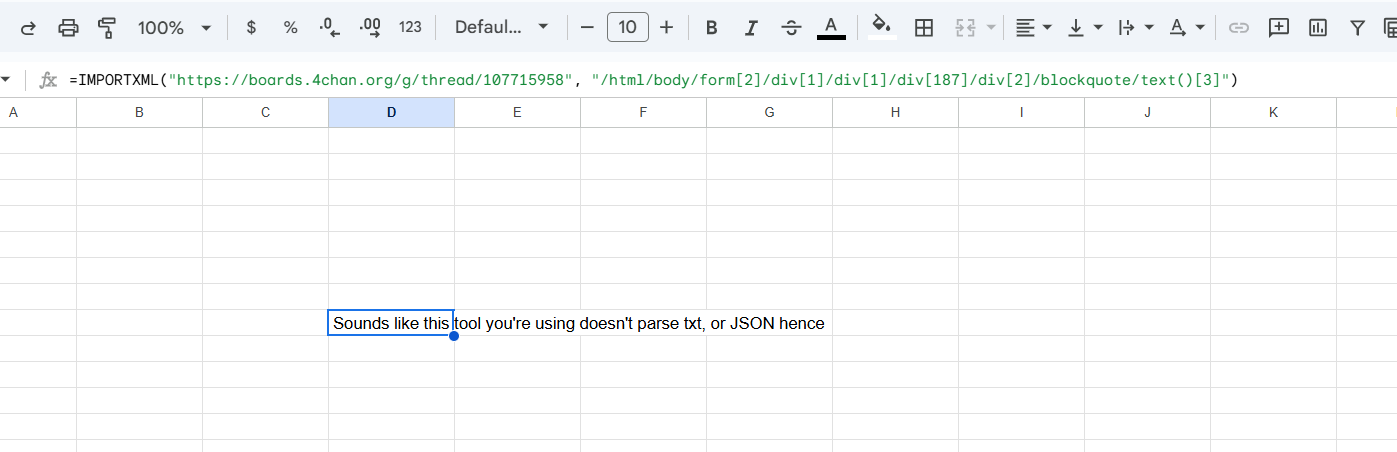
Task: Click the name box dropdown arrow
Action: (5, 79)
